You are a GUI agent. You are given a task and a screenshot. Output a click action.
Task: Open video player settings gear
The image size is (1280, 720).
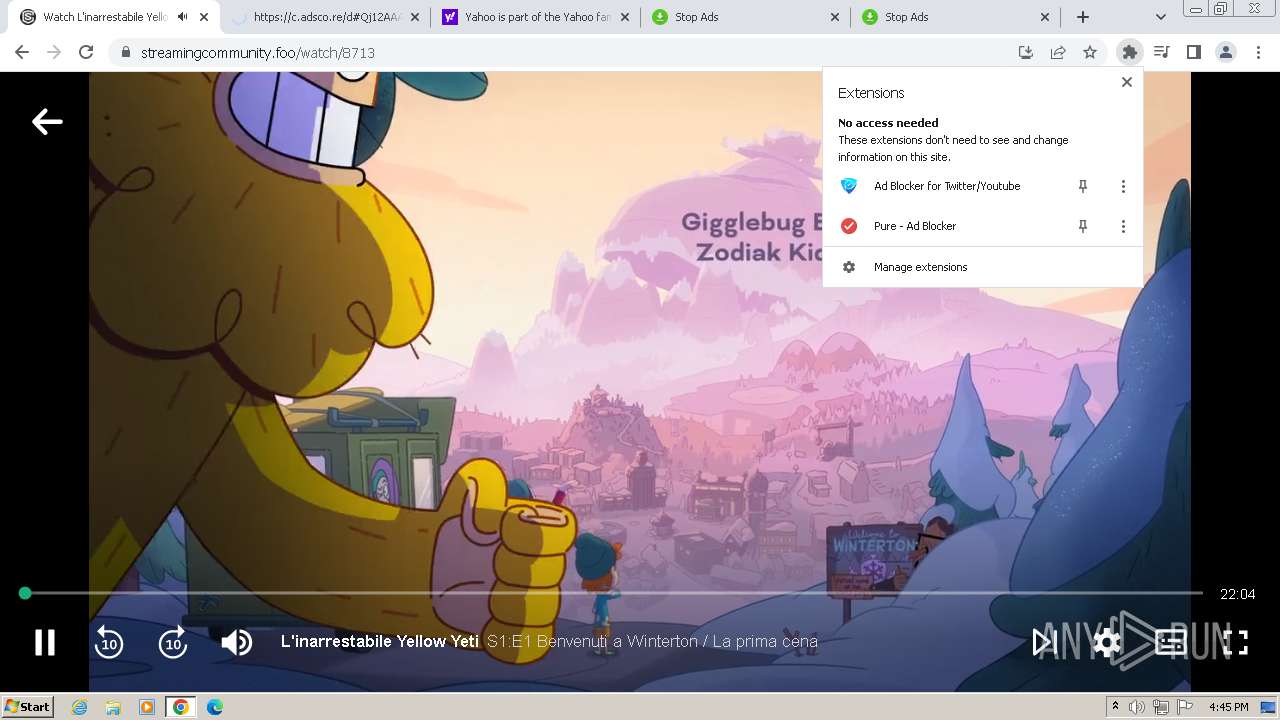point(1107,642)
